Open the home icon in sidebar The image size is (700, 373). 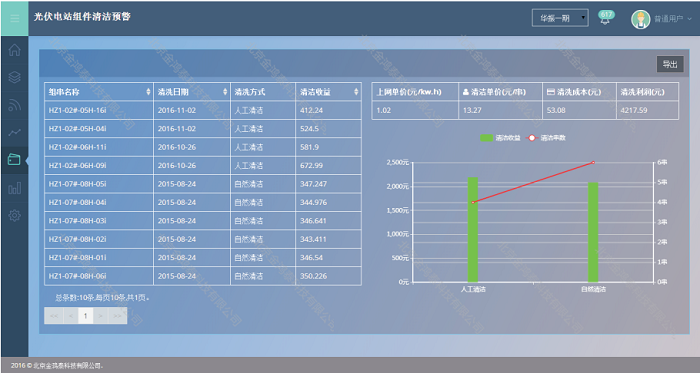(x=14, y=50)
